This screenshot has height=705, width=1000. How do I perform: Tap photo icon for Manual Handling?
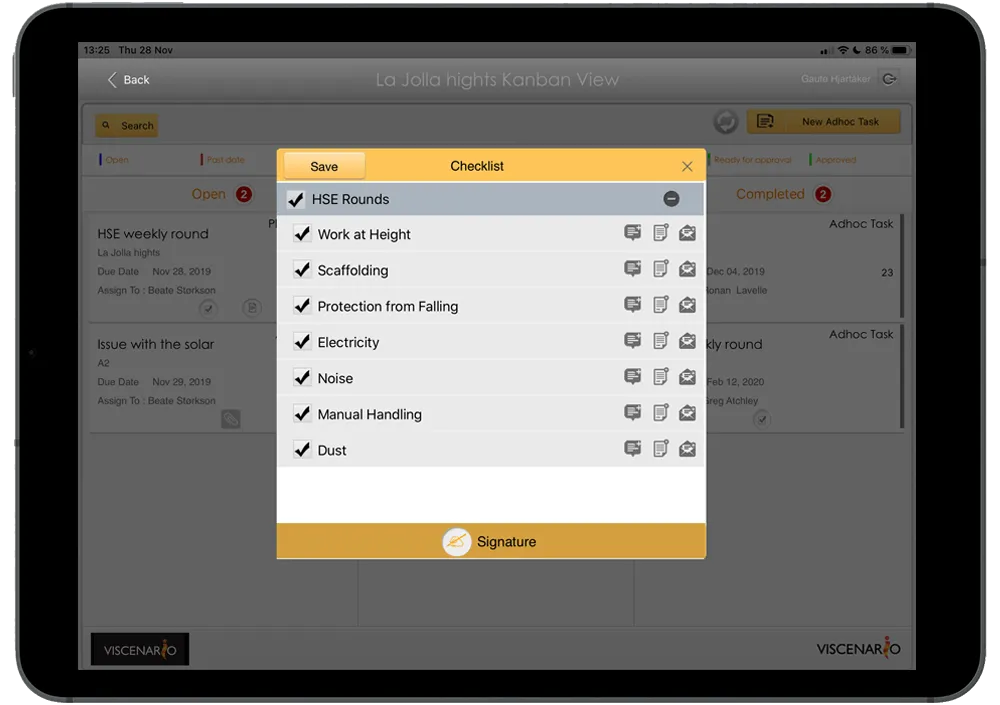point(687,413)
